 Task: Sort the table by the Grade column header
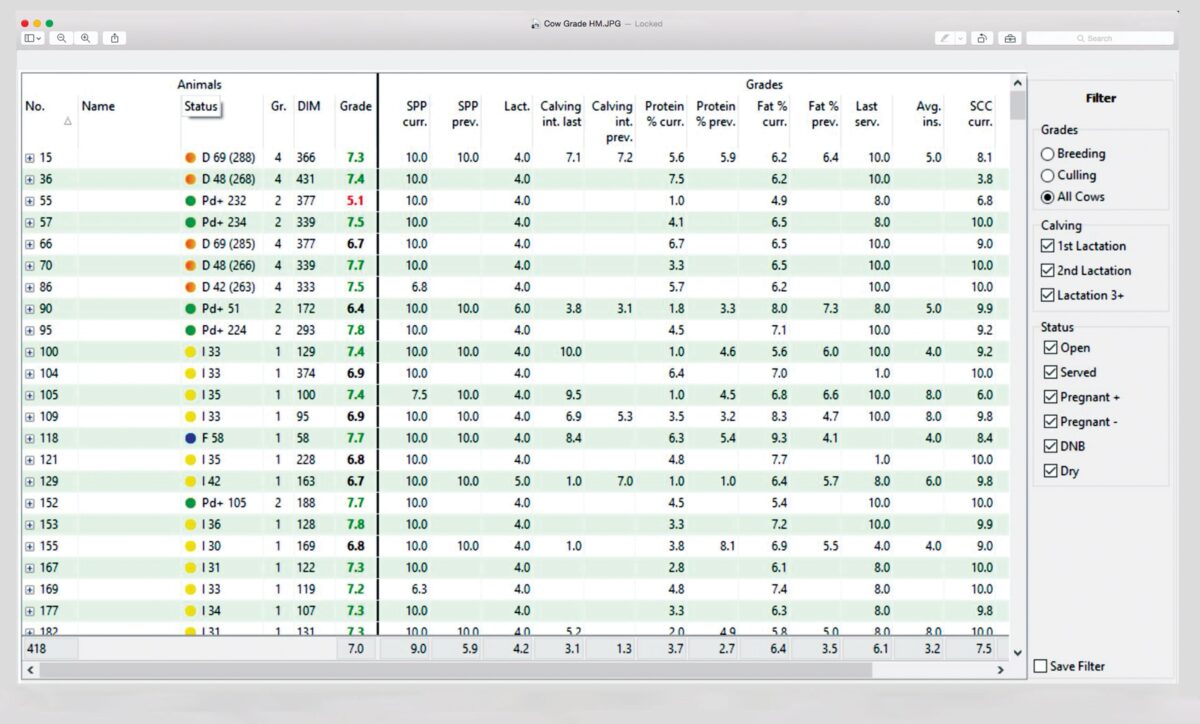point(356,106)
